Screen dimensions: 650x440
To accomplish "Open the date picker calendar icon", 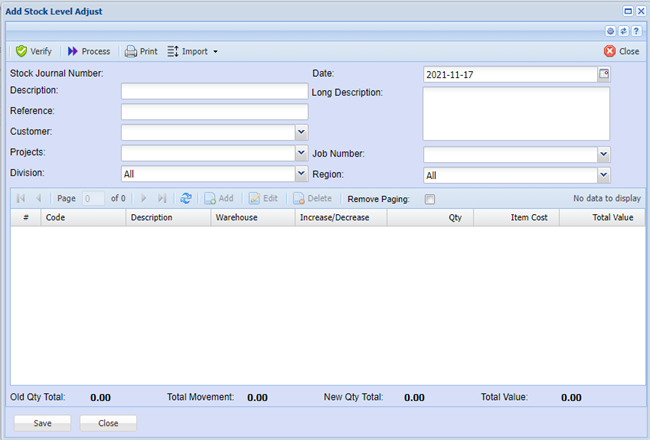I will tap(603, 74).
